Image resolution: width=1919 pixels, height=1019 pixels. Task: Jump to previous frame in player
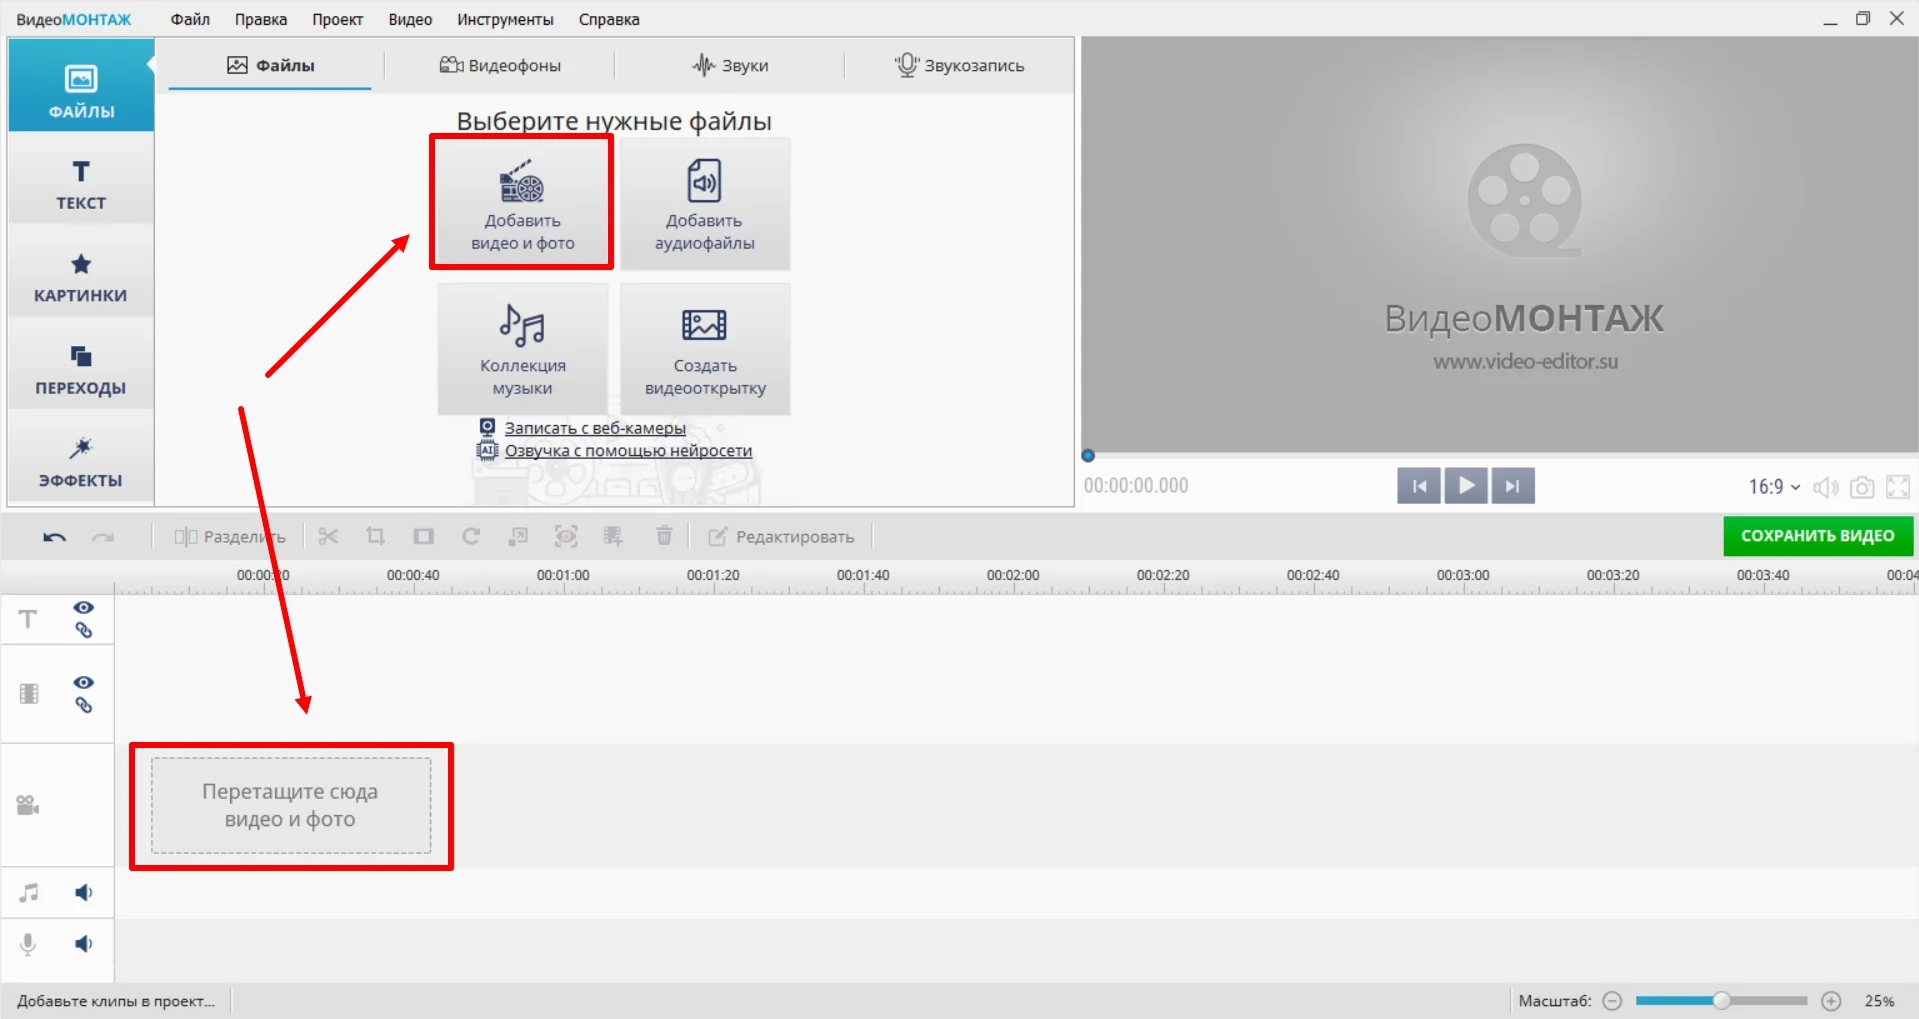pyautogui.click(x=1419, y=486)
